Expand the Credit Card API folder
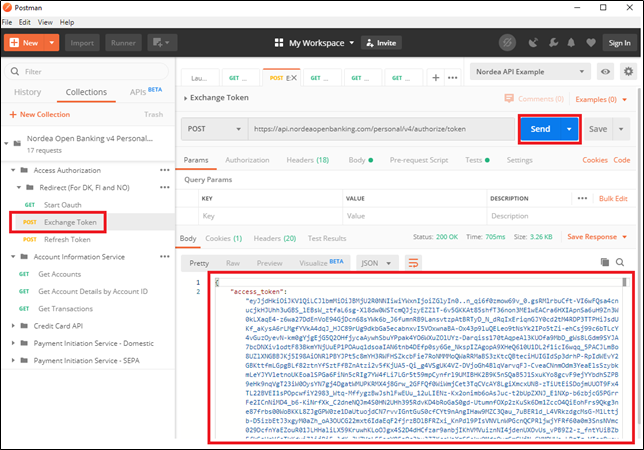This screenshot has width=644, height=450. pos(13,326)
